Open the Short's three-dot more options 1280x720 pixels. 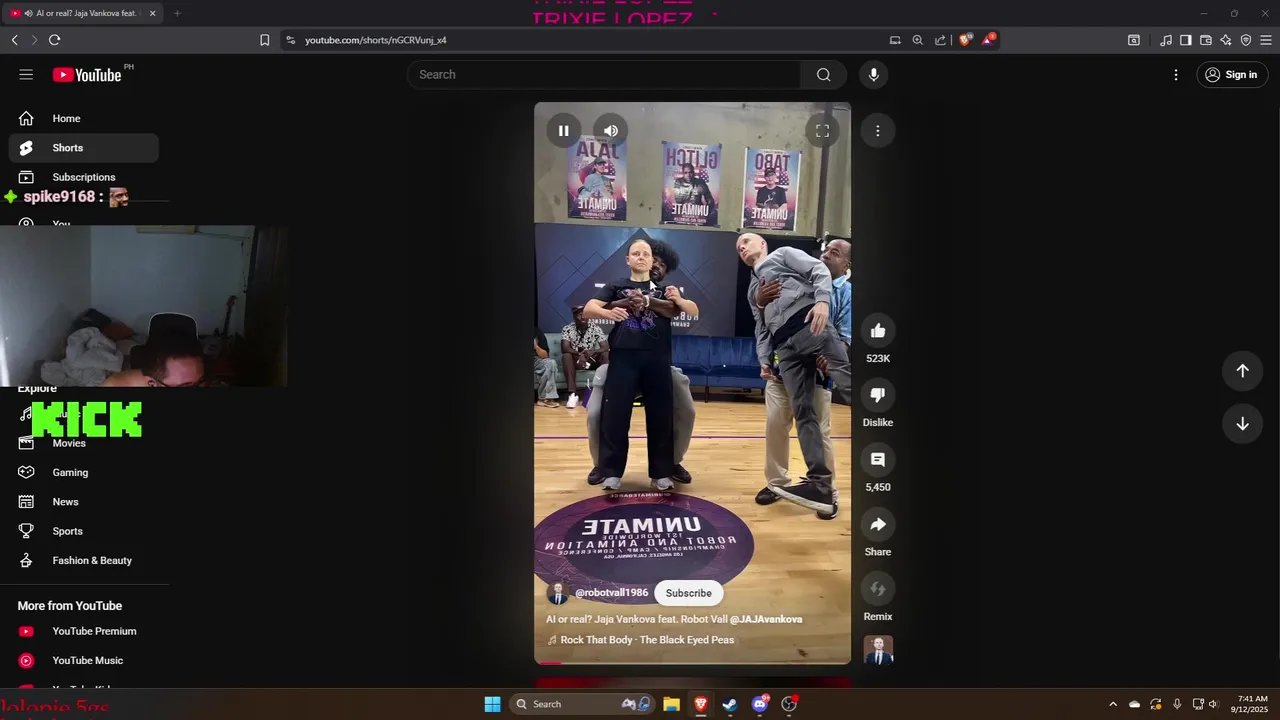click(877, 131)
